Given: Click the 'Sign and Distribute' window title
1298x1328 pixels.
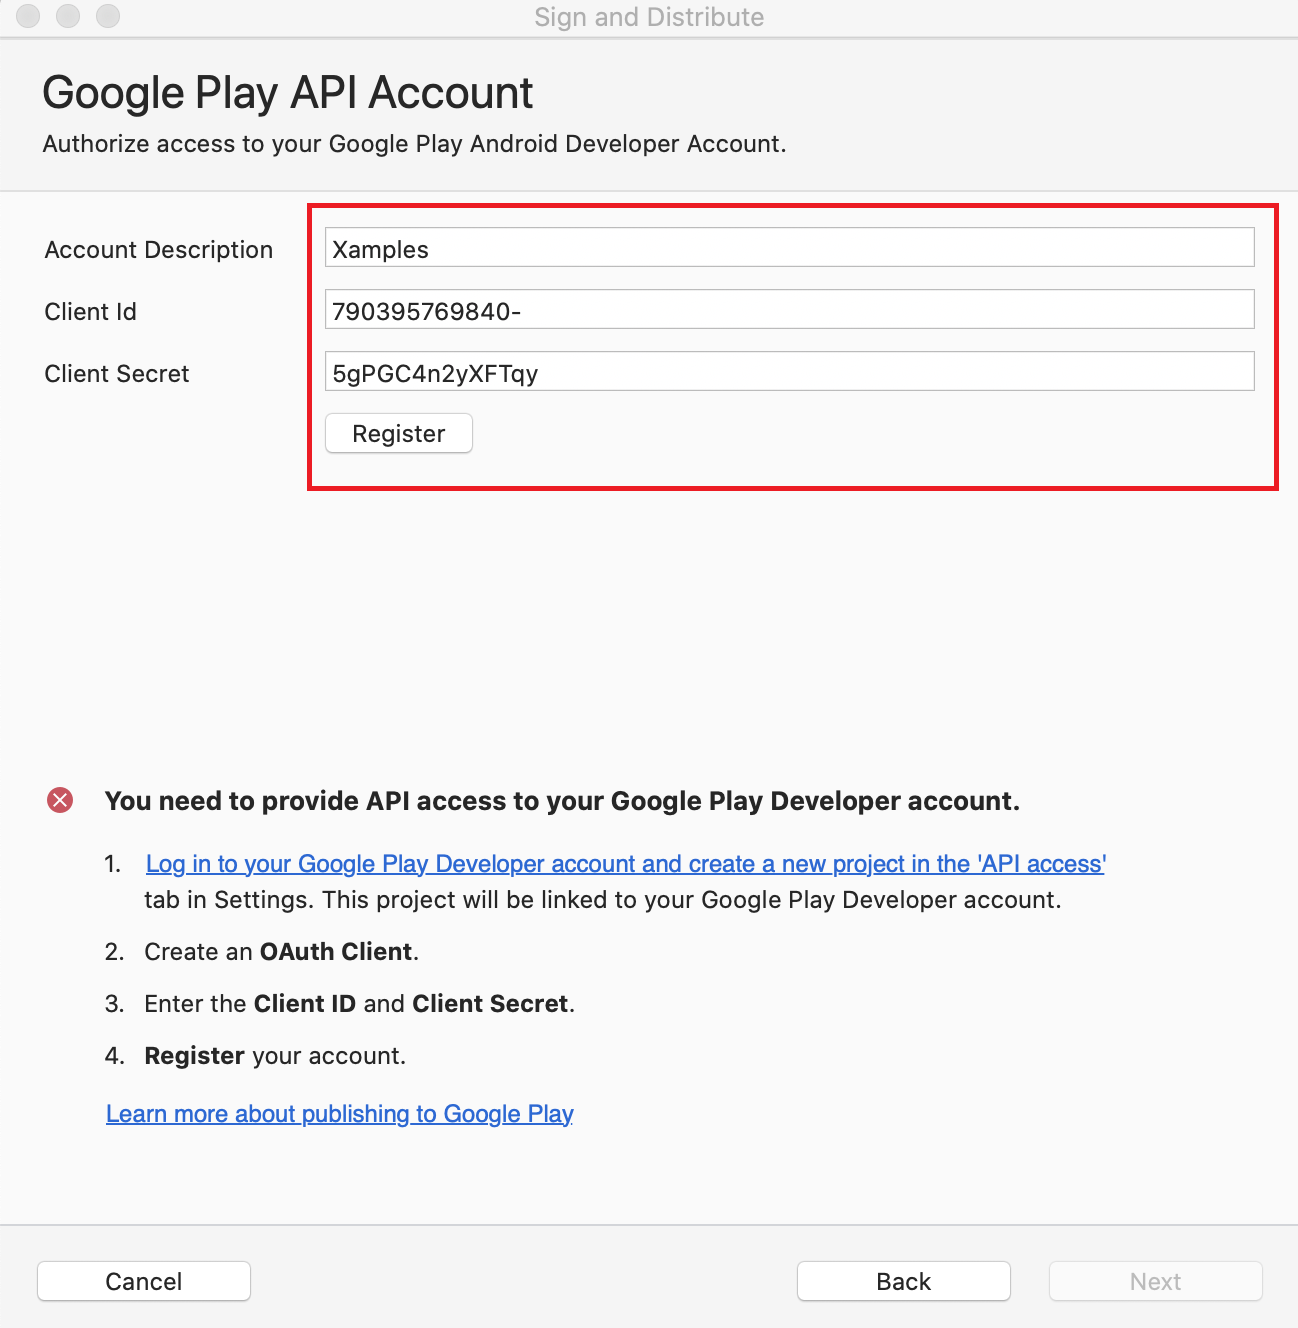Looking at the screenshot, I should [649, 17].
